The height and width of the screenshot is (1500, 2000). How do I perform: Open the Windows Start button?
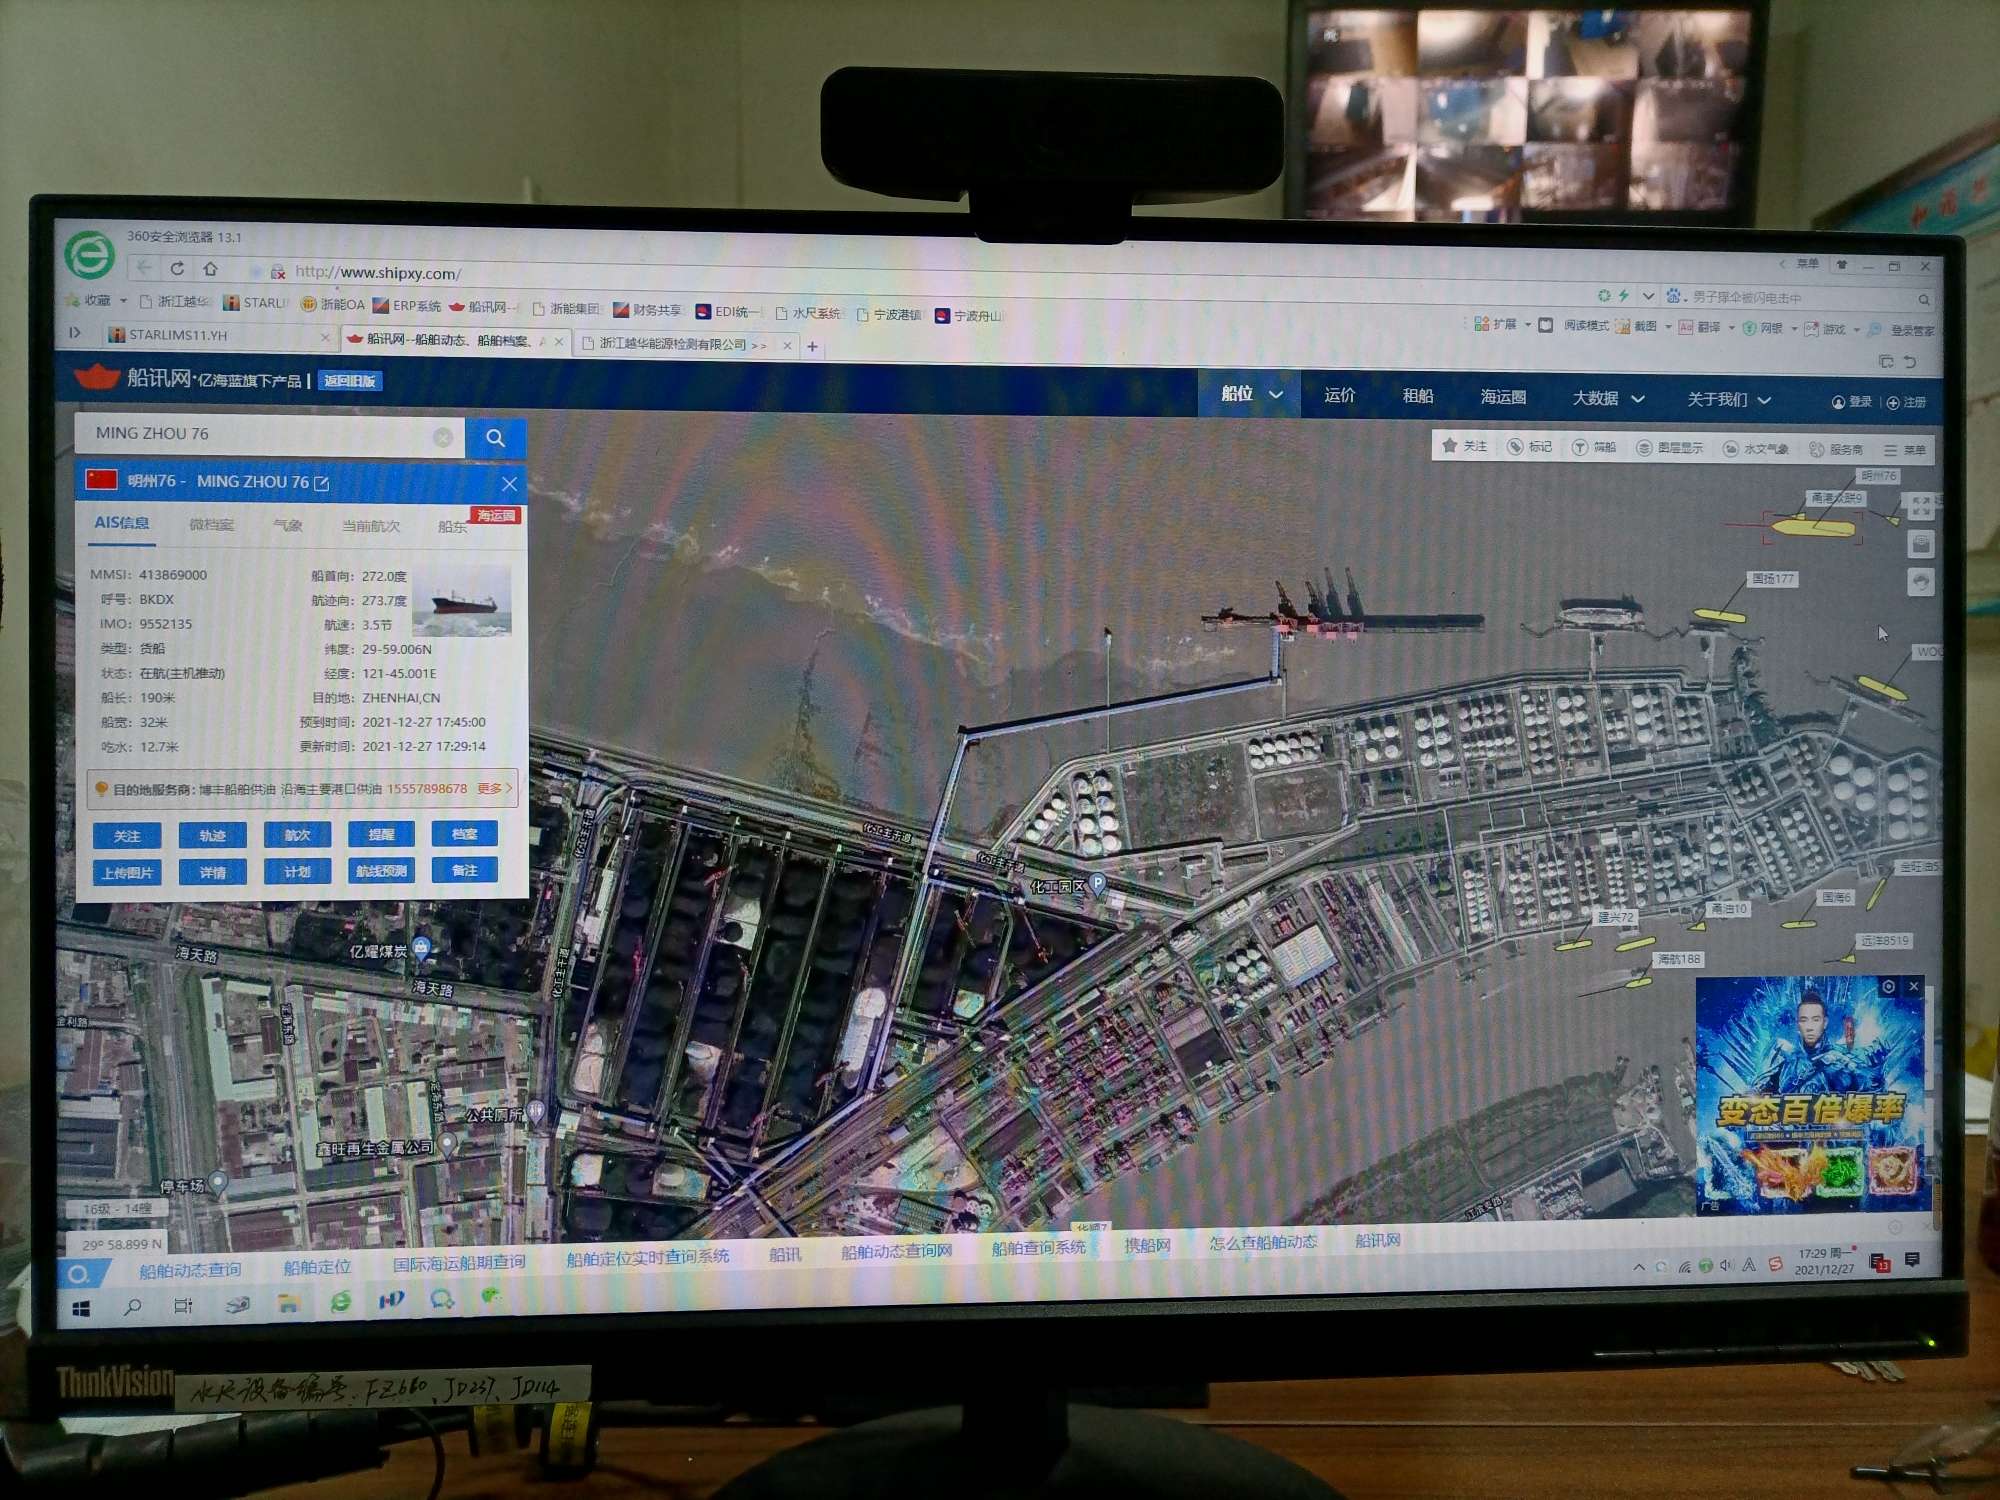82,1309
